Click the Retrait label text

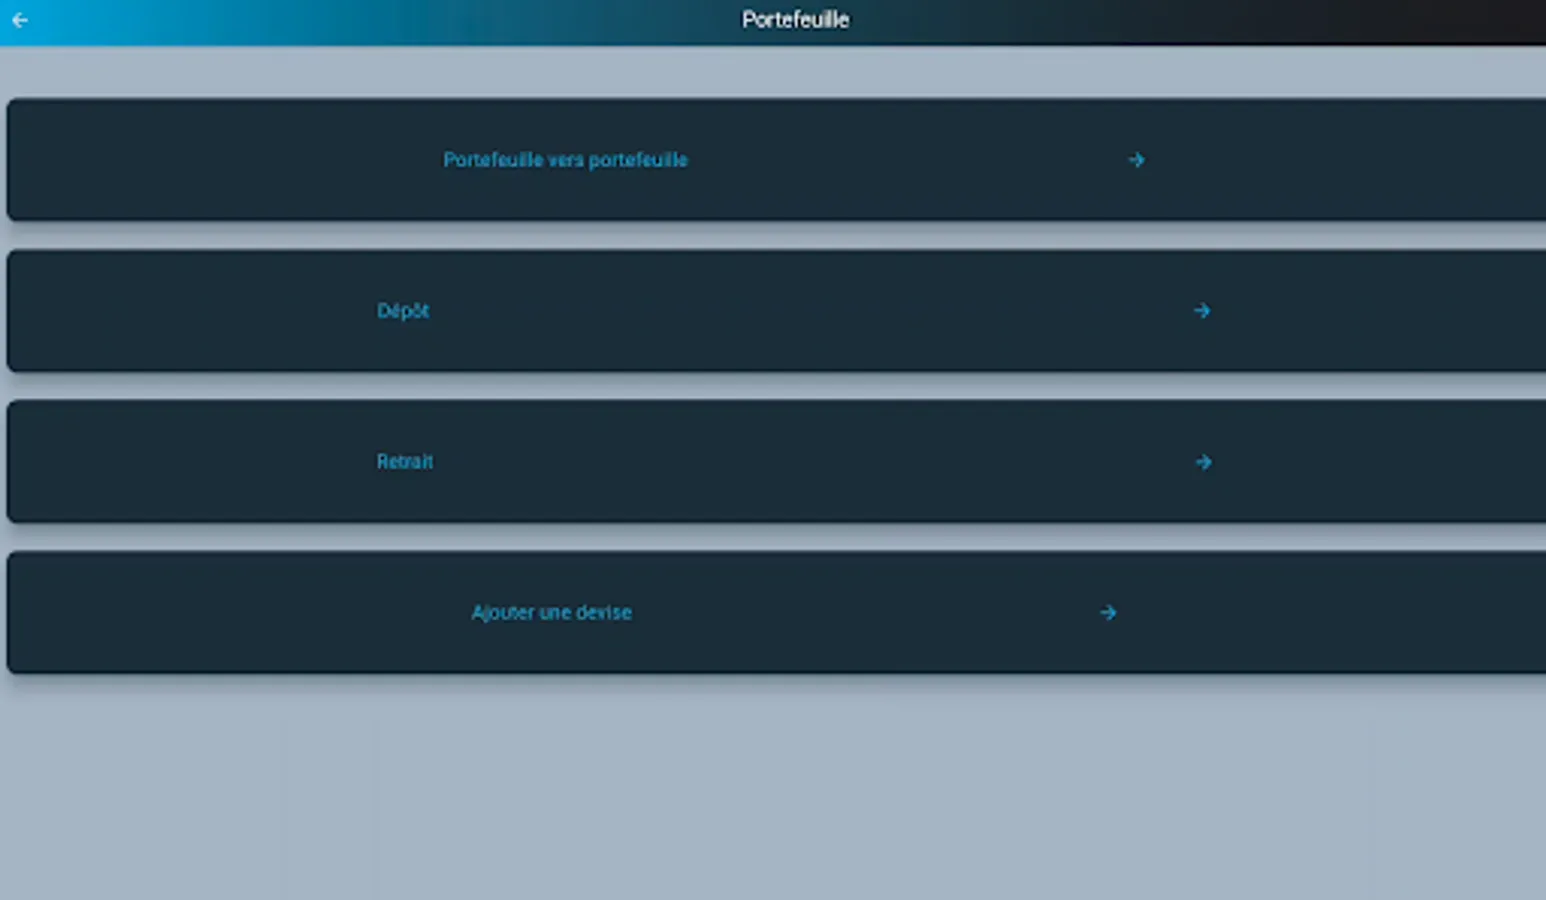pos(405,462)
